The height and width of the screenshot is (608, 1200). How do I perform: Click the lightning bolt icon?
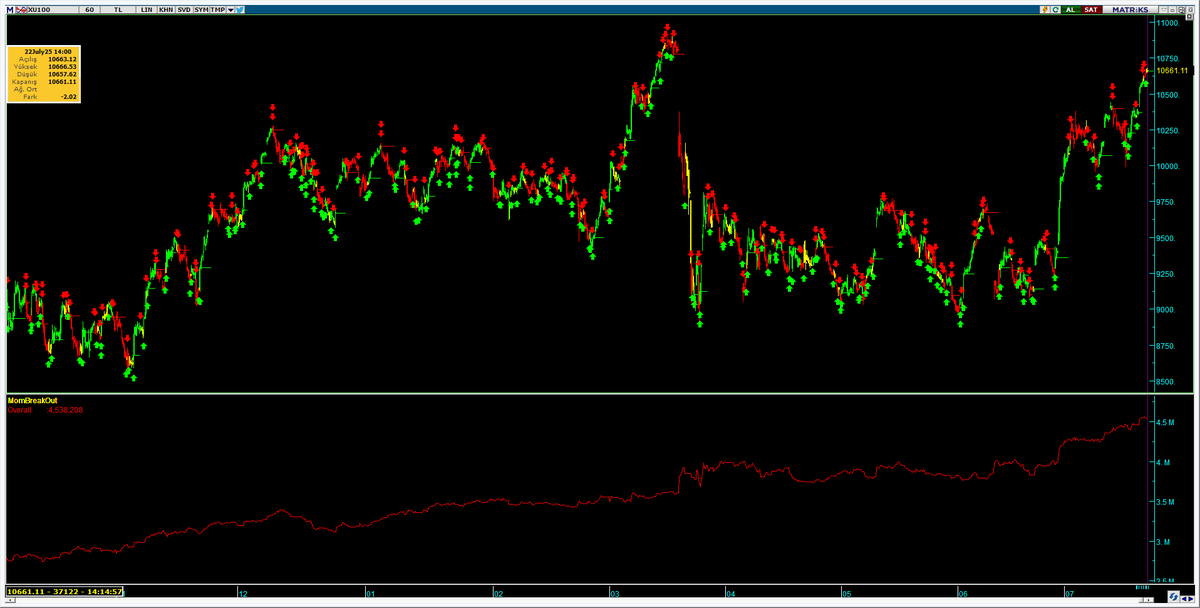pos(1045,9)
